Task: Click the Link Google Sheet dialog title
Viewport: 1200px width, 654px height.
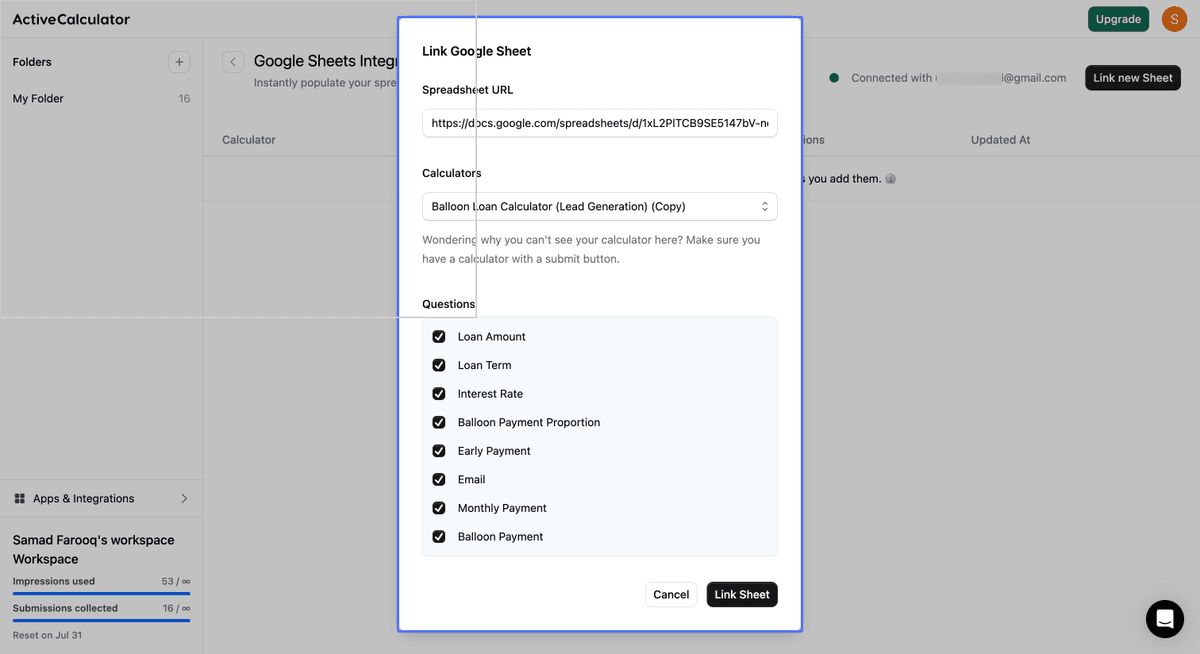Action: point(477,51)
